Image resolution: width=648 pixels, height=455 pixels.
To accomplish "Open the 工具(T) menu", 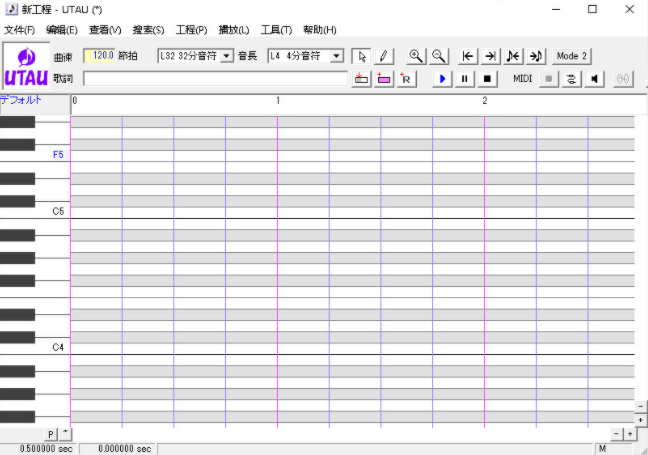I will (x=276, y=30).
